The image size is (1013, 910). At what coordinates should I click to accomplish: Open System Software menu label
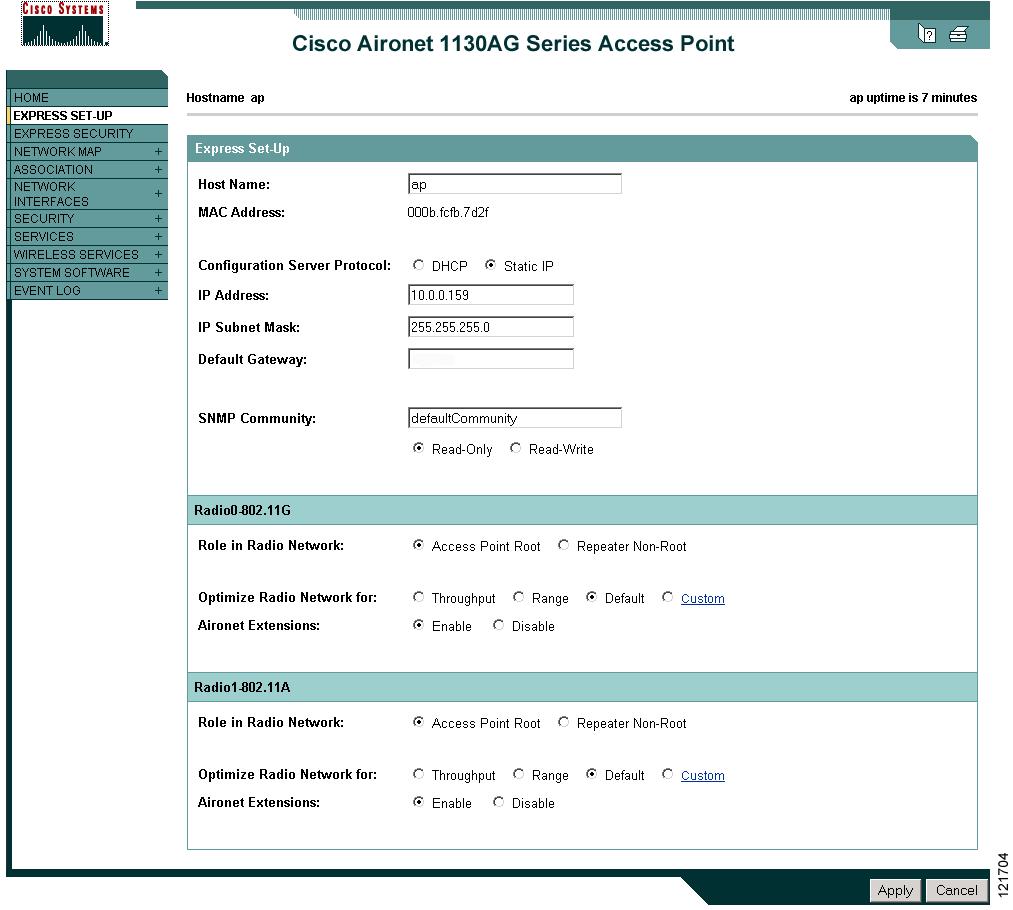(72, 273)
